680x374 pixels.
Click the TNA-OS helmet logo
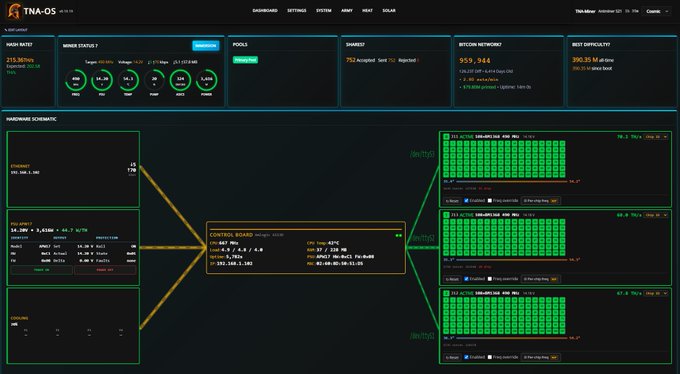tap(14, 11)
